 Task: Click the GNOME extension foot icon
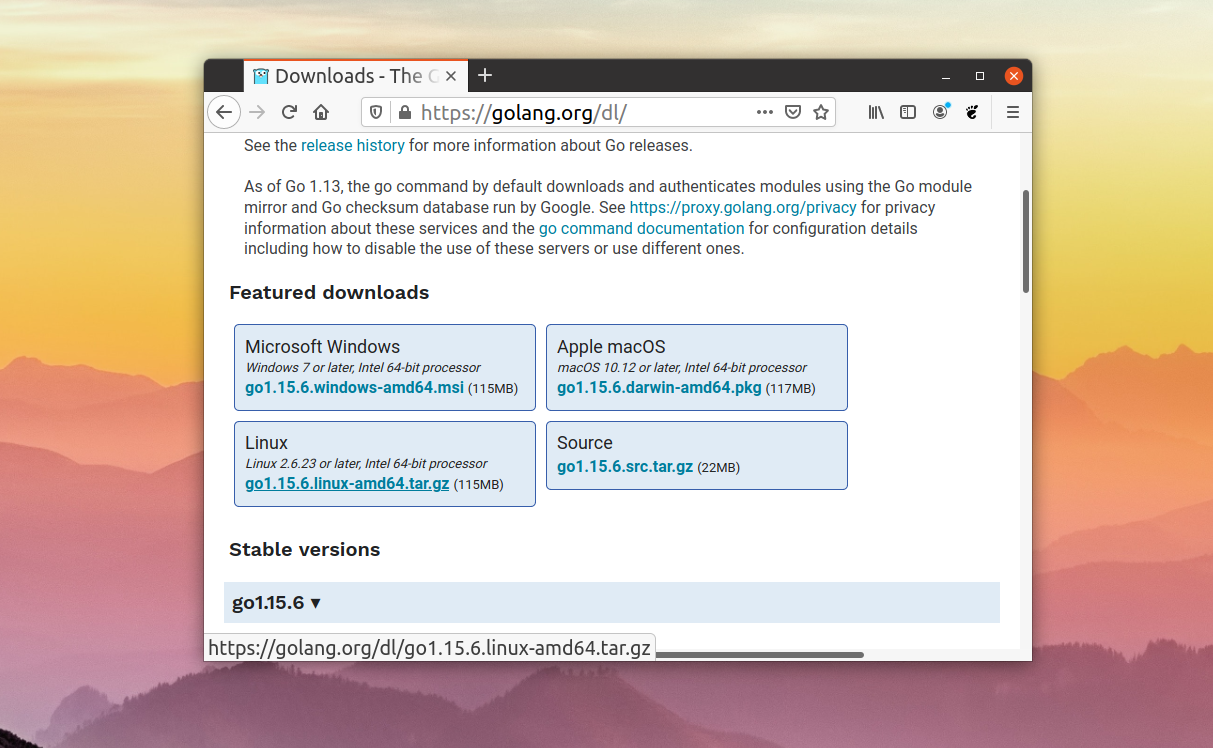click(x=971, y=112)
